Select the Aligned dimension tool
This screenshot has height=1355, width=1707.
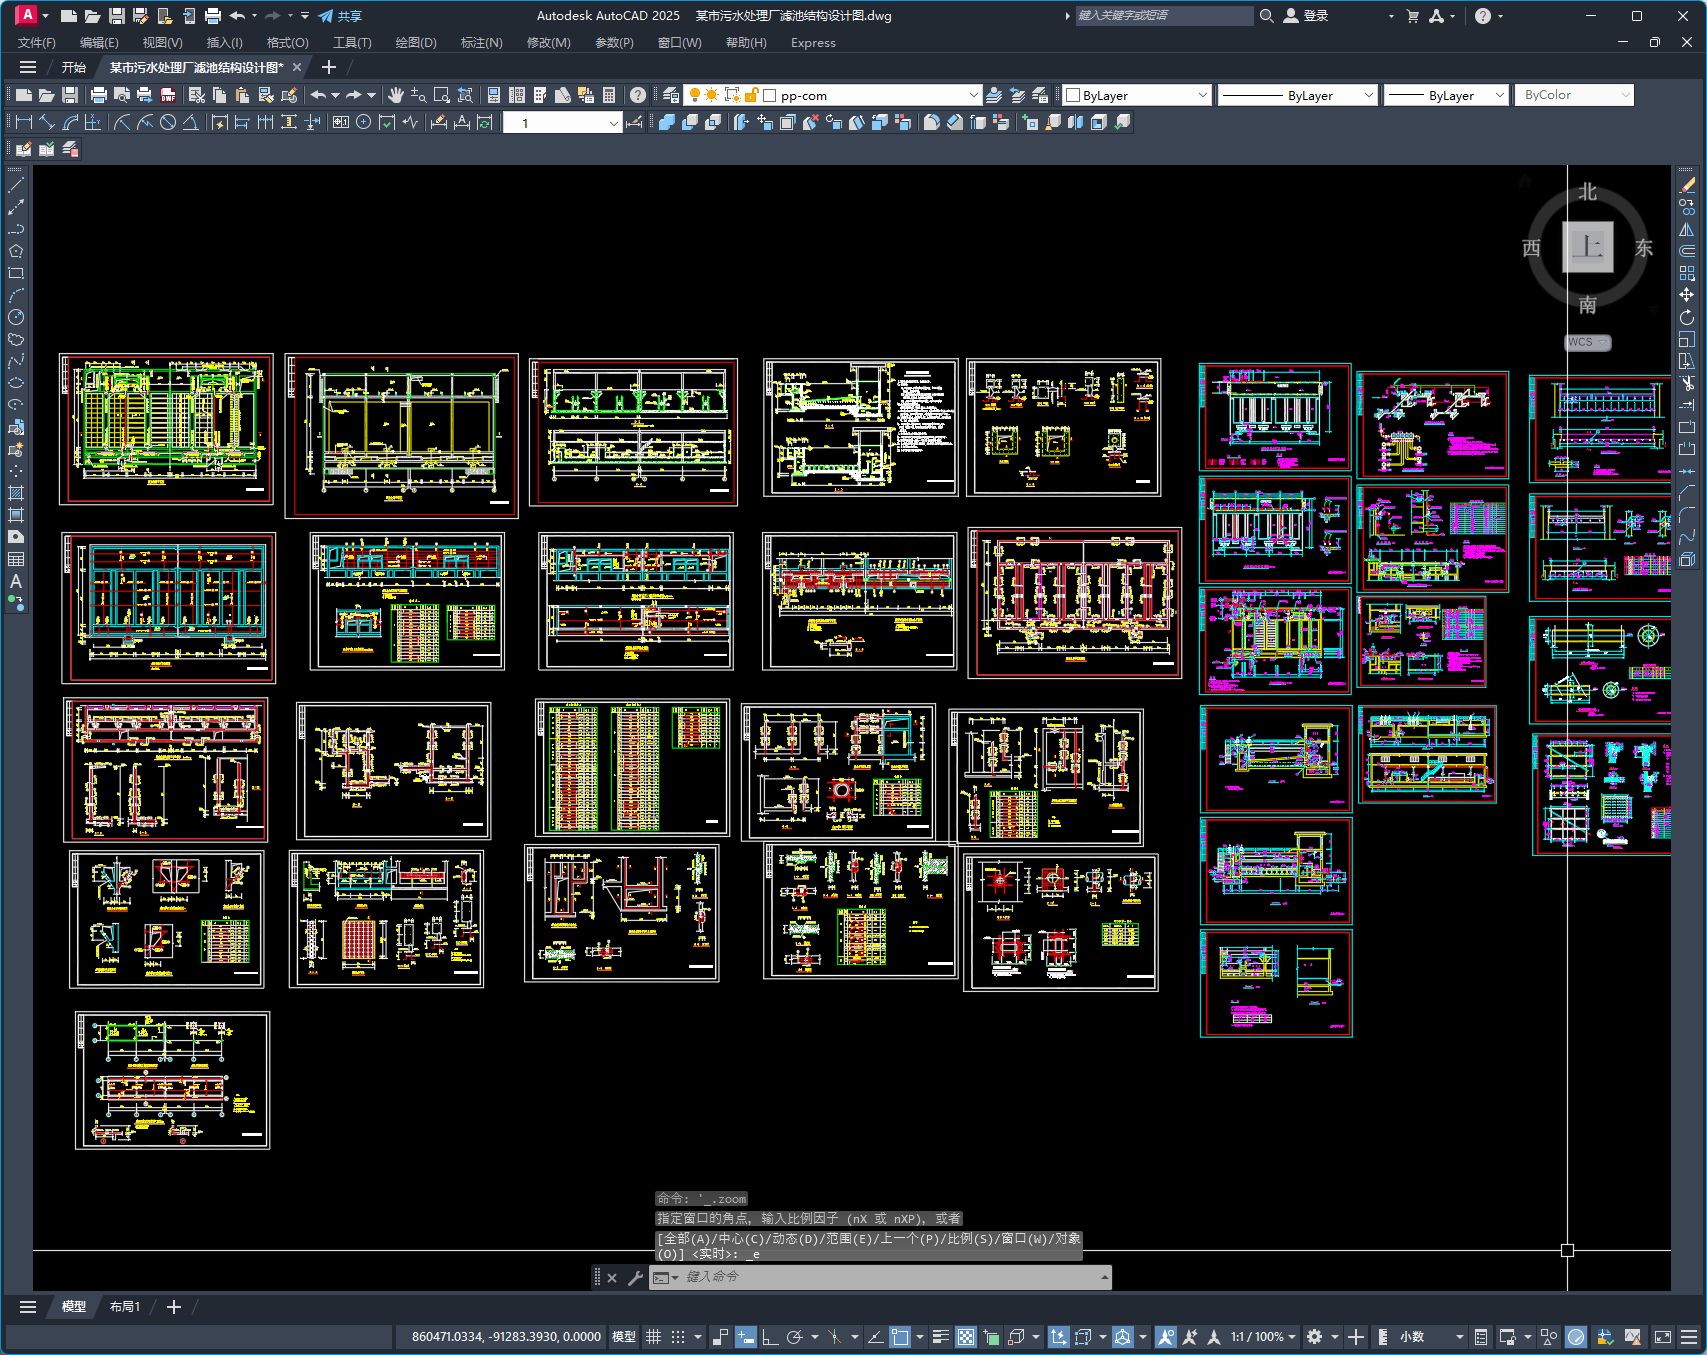(x=47, y=122)
